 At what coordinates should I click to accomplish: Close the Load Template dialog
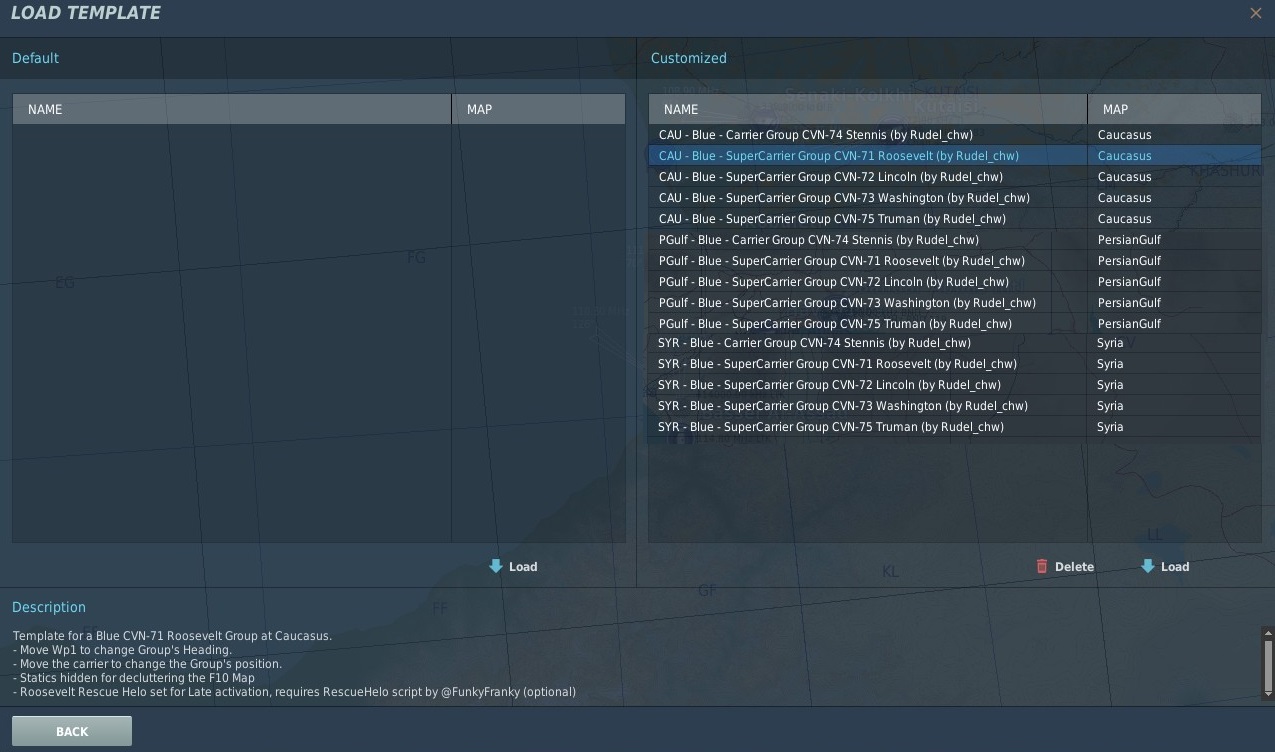click(1255, 13)
